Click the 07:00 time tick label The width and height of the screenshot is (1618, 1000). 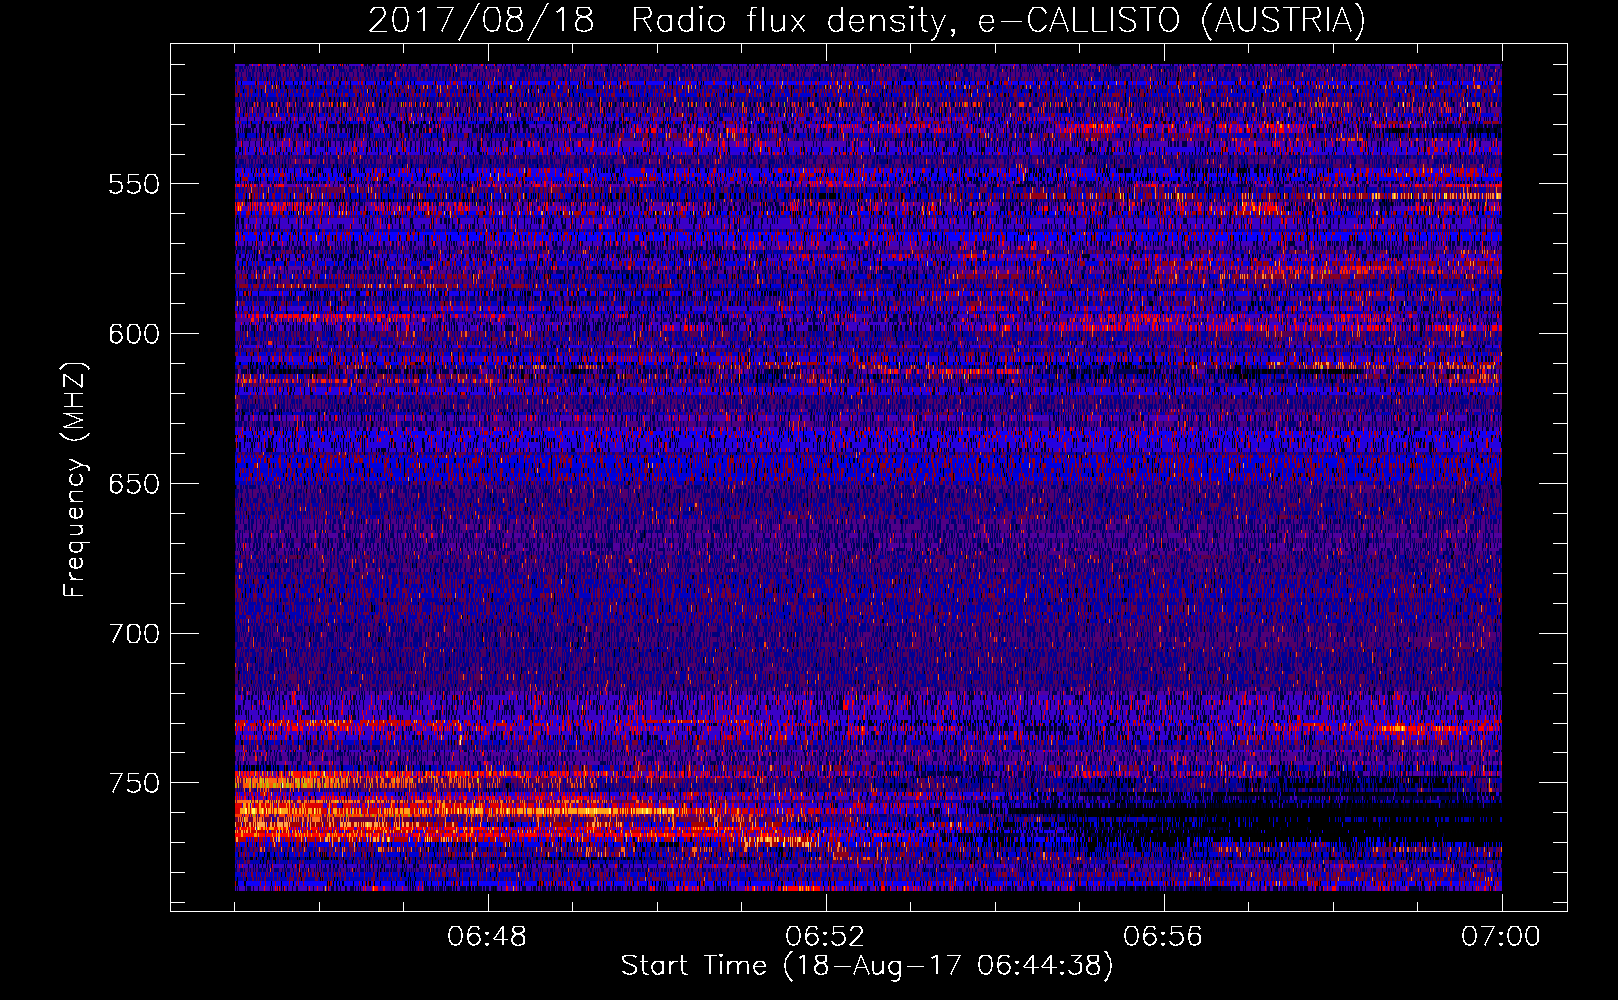coord(1501,937)
